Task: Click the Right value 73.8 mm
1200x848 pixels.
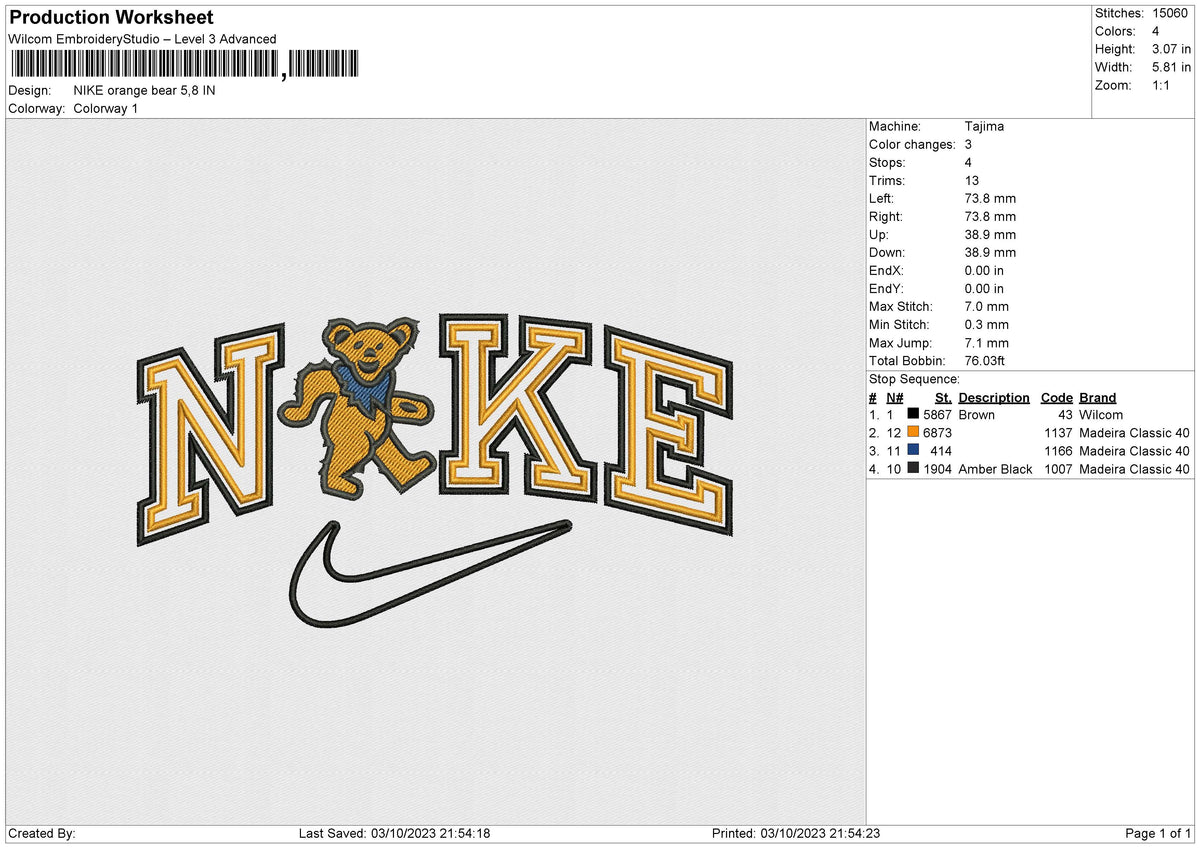Action: click(x=990, y=217)
